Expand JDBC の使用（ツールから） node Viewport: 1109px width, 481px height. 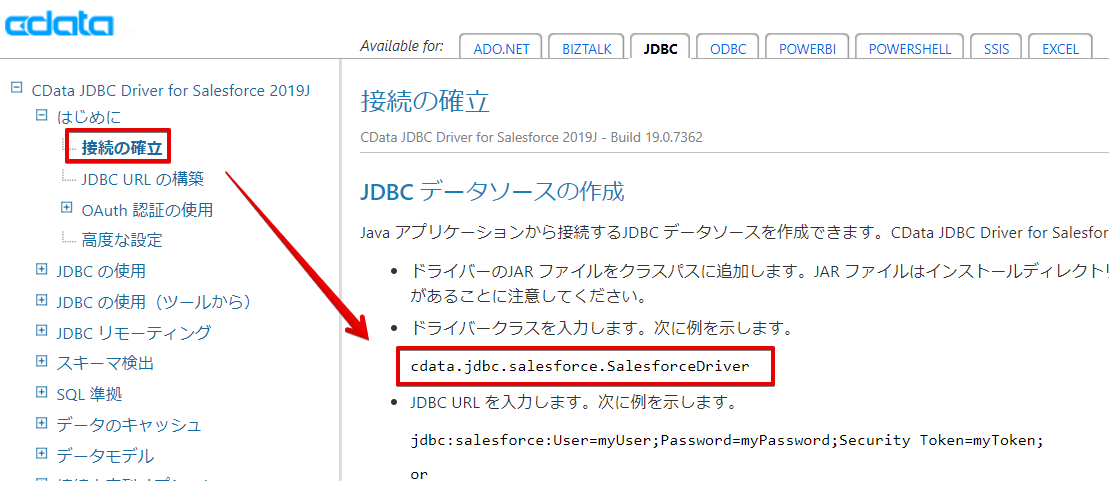[x=41, y=301]
